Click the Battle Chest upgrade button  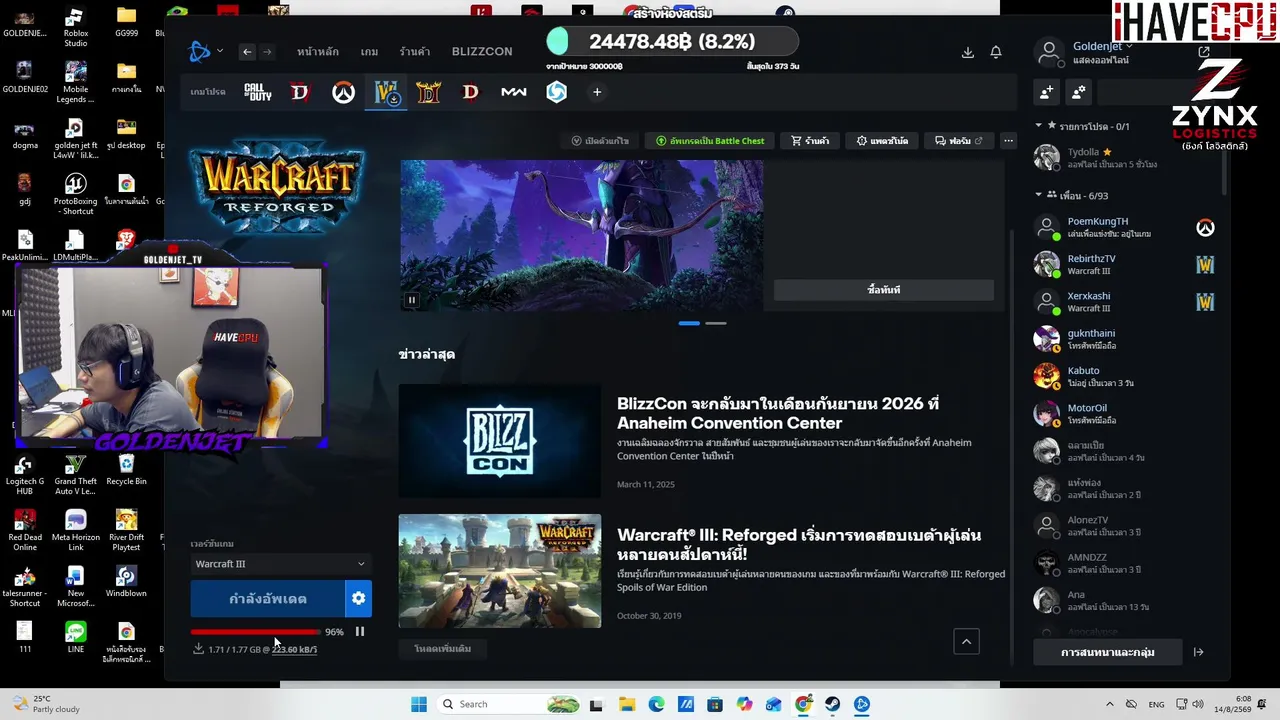(710, 141)
